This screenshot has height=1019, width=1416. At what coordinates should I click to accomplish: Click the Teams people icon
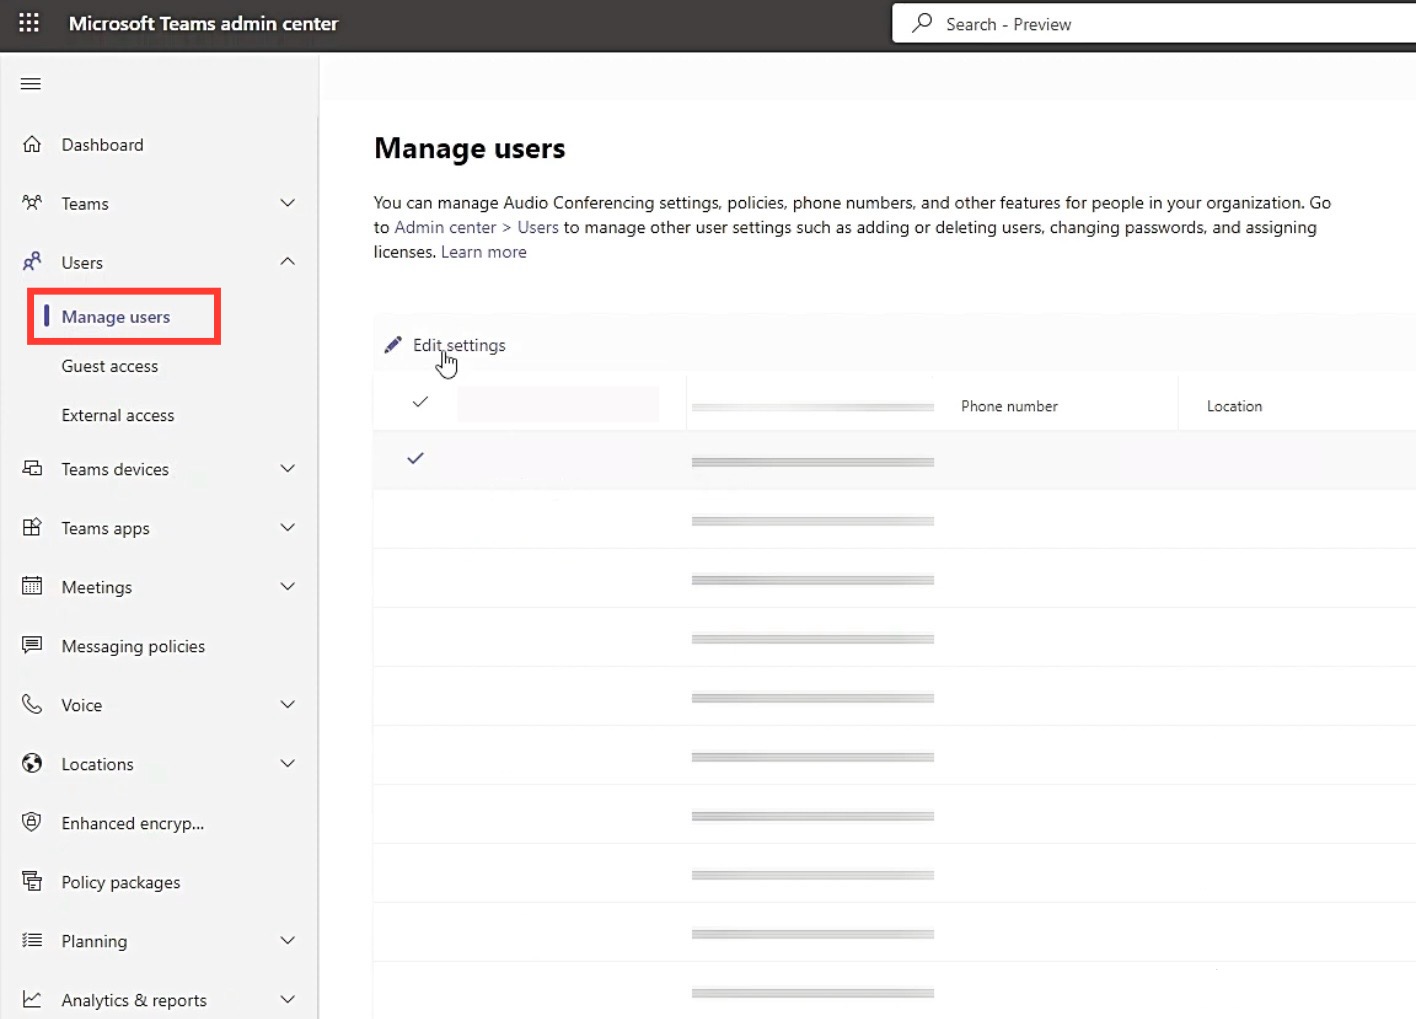tap(32, 203)
